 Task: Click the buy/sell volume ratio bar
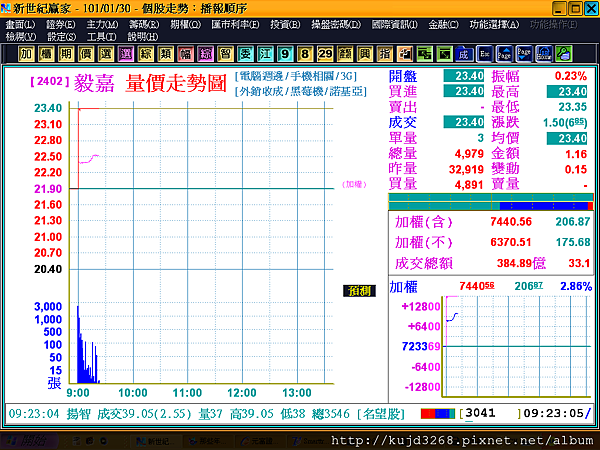[491, 202]
